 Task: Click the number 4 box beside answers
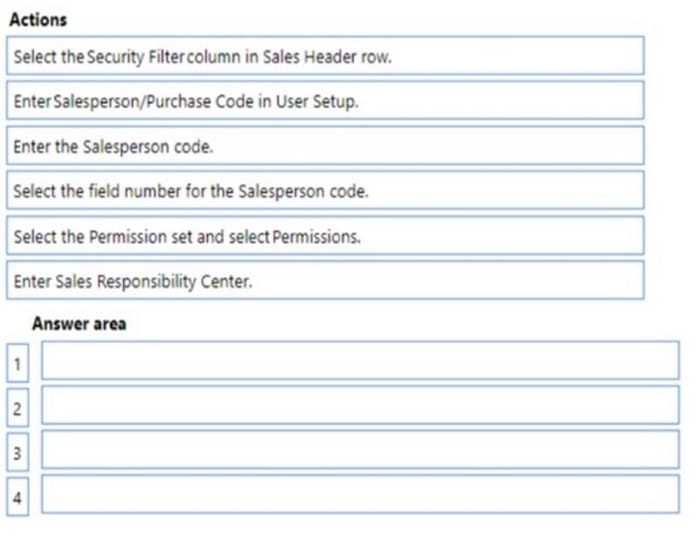point(17,496)
